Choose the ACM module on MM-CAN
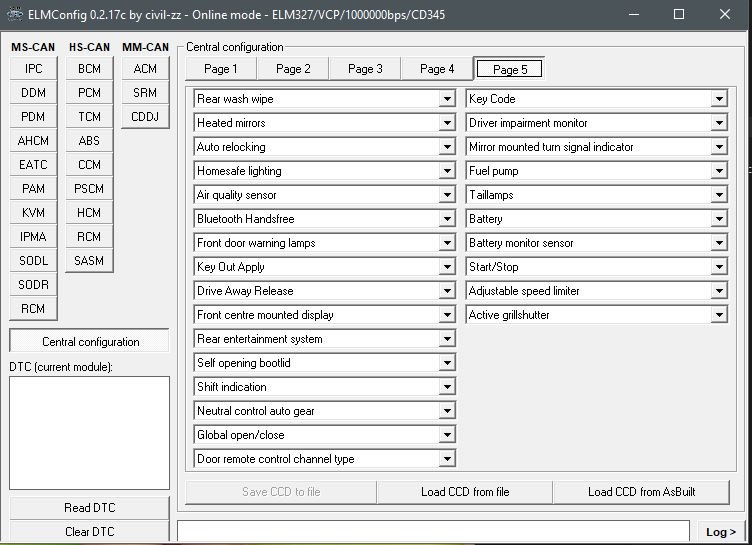This screenshot has height=545, width=752. point(145,69)
